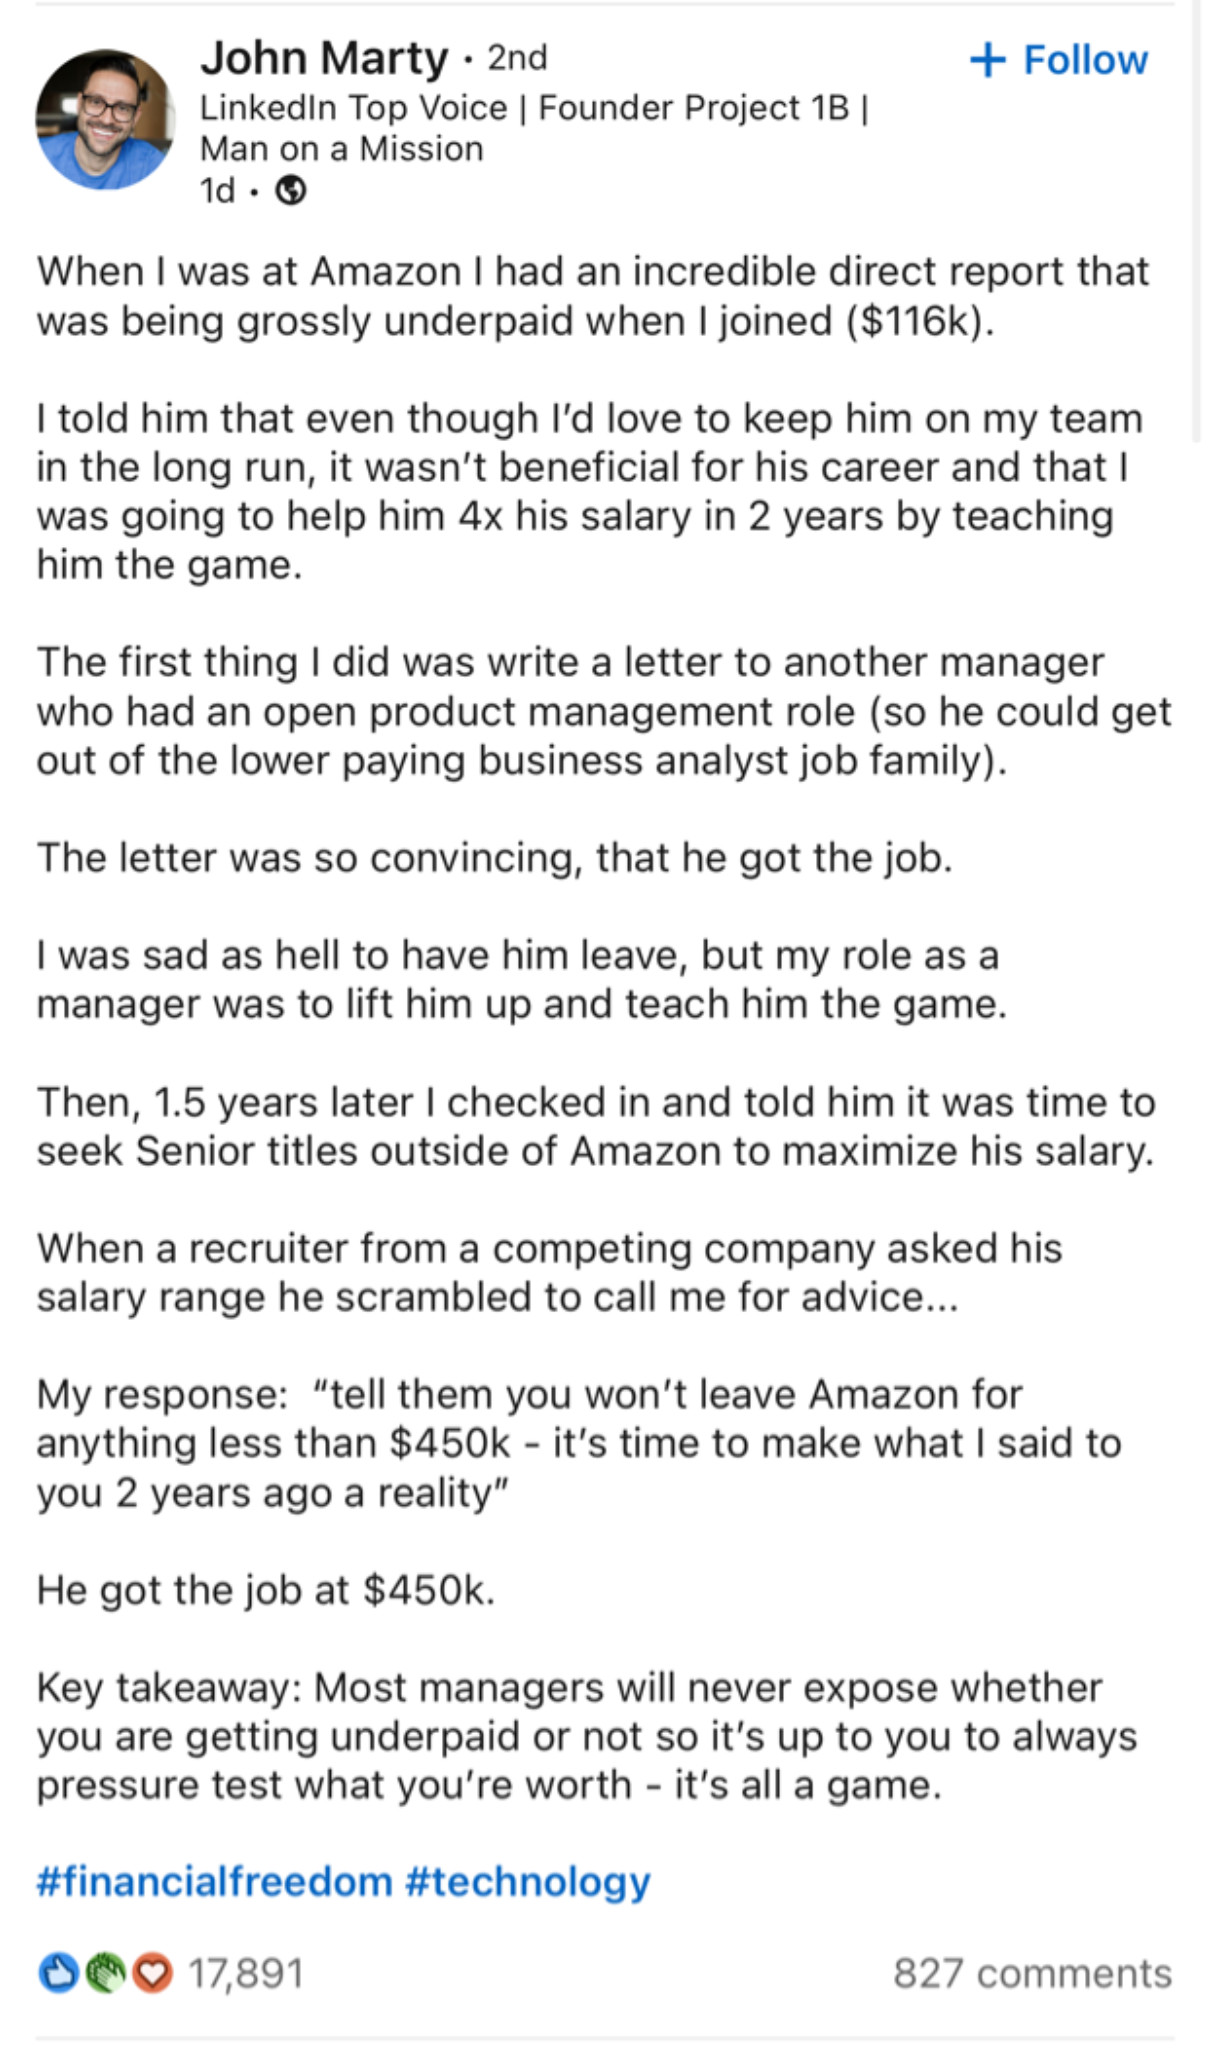Open the 827 comments link
Viewport: 1210px width, 2048px height.
click(1032, 1974)
